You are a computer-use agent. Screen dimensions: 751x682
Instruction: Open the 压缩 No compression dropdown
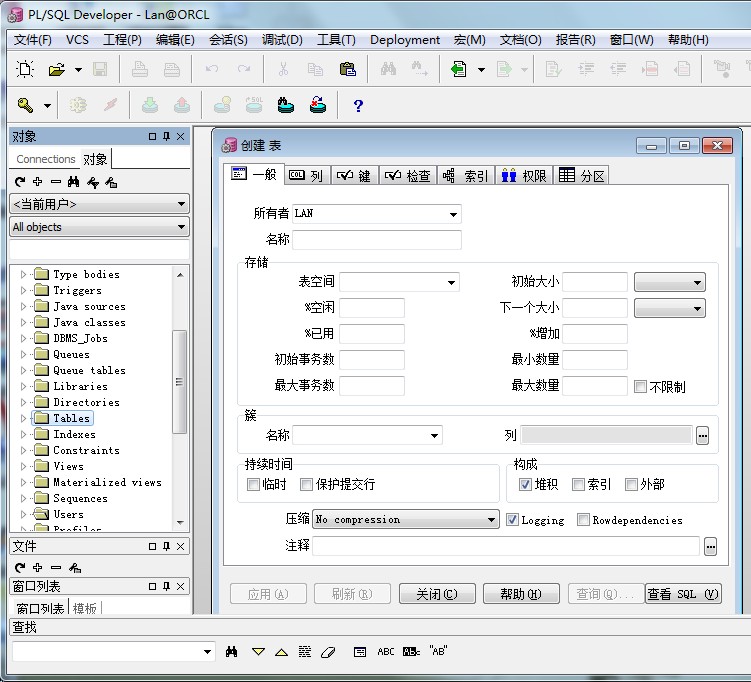click(404, 520)
